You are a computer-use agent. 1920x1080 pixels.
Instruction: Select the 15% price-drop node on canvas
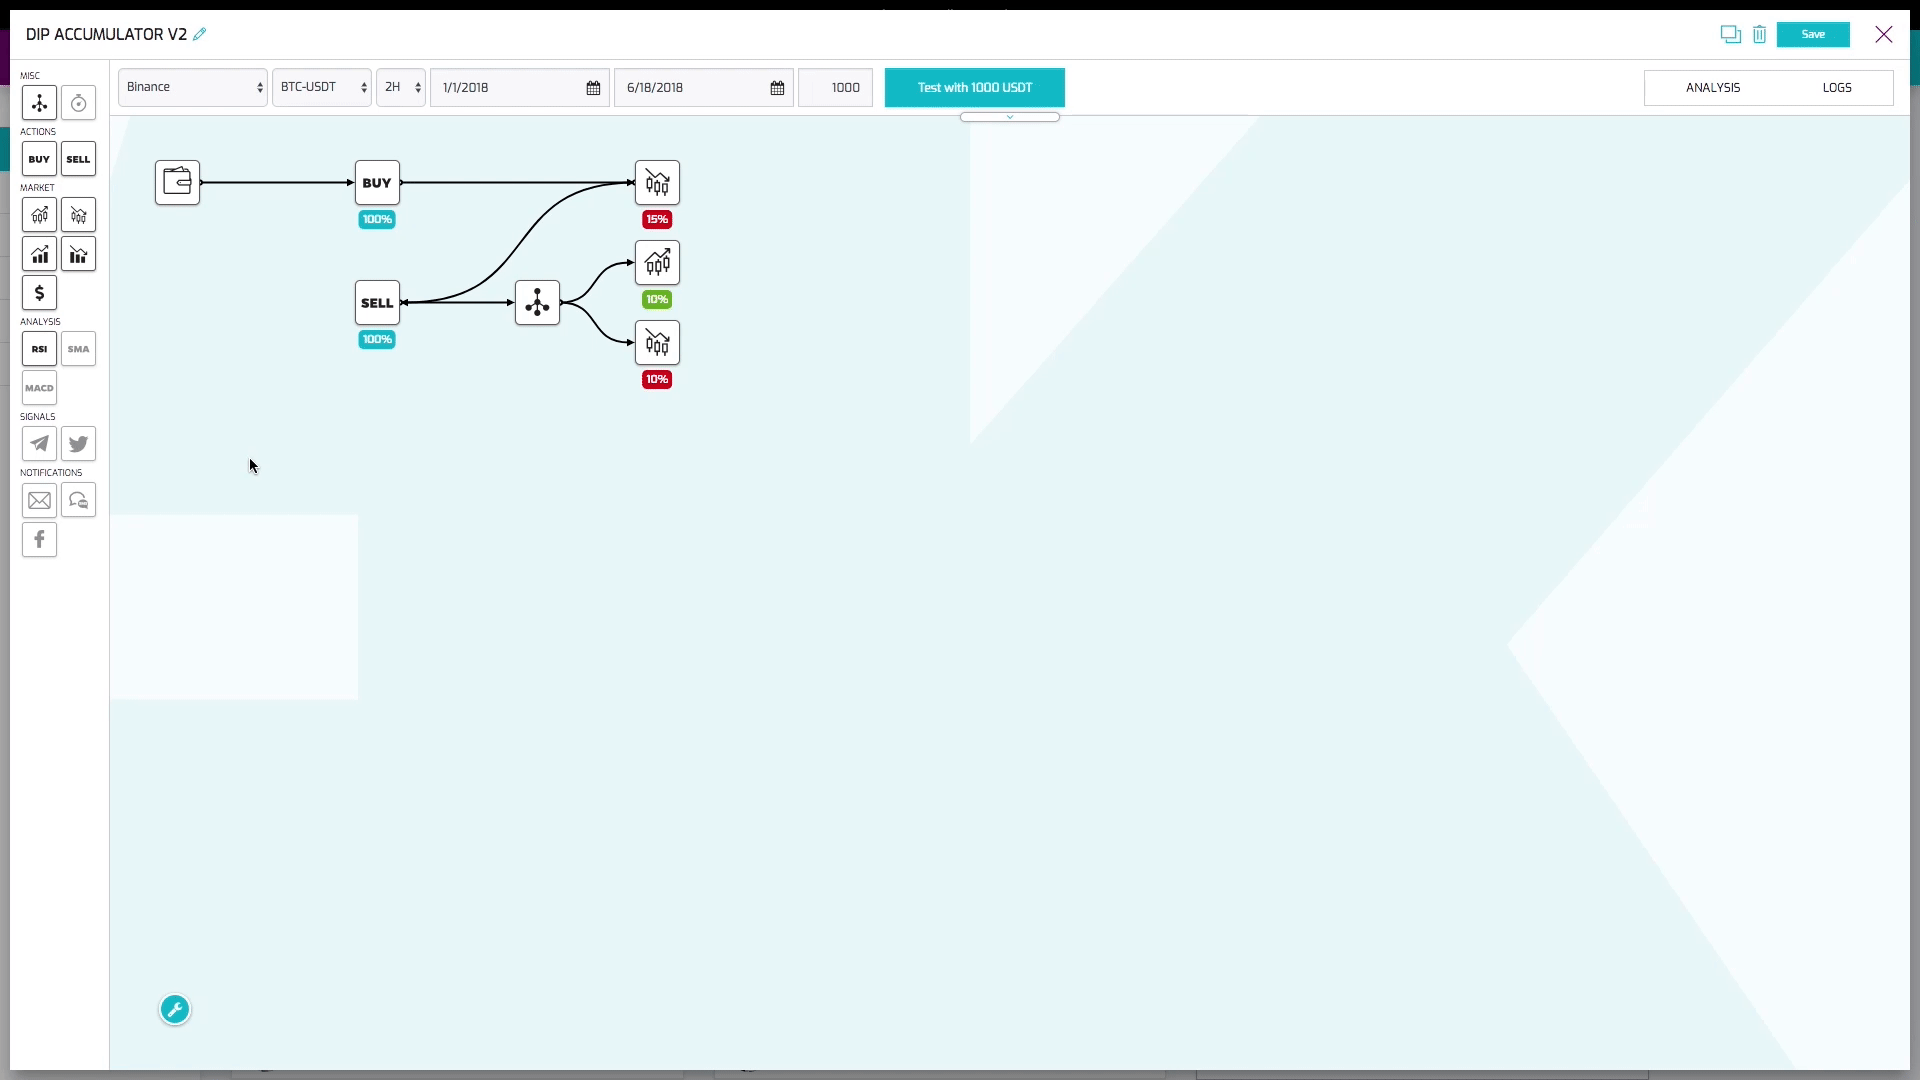click(x=657, y=182)
